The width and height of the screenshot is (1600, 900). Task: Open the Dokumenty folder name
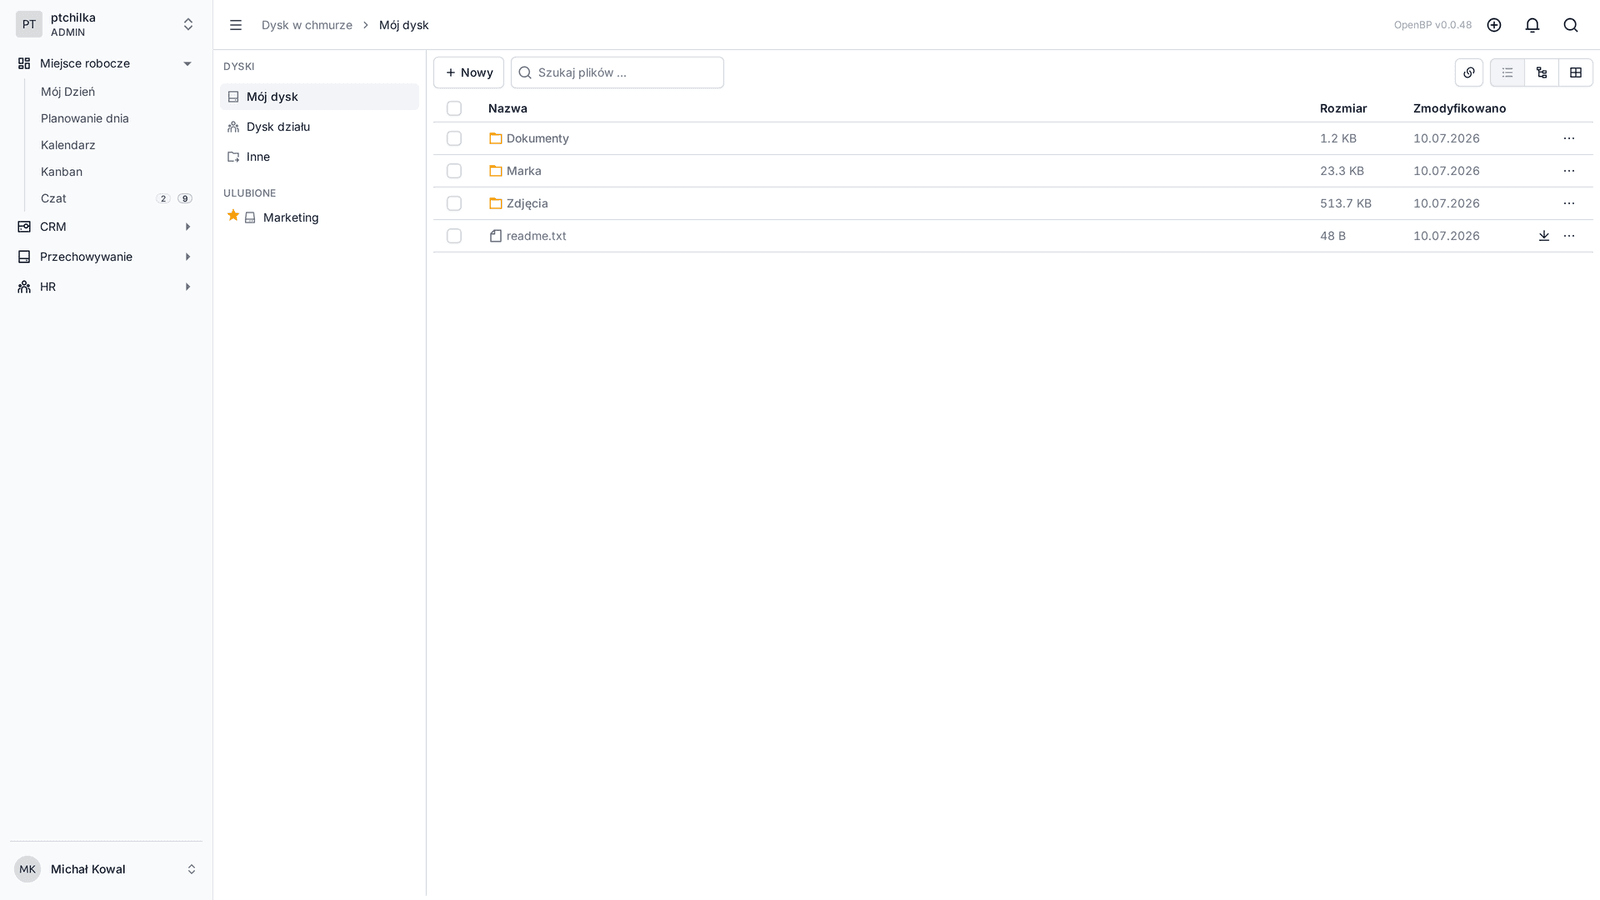(x=538, y=138)
